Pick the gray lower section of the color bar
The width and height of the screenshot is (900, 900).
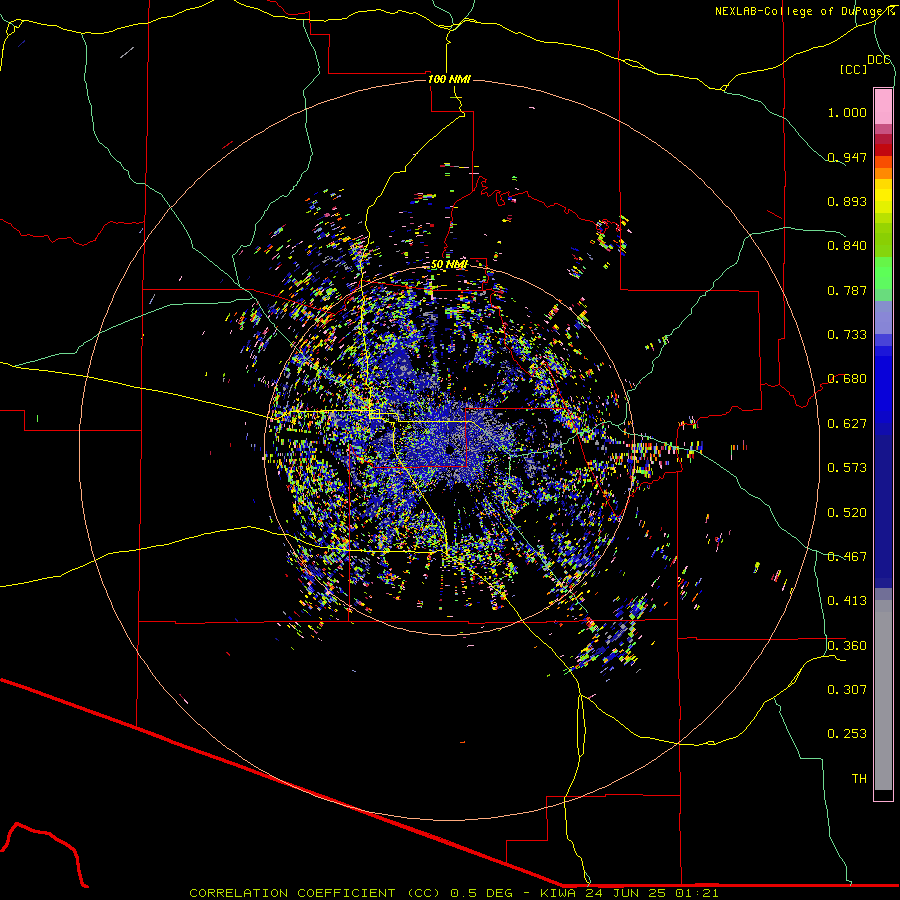pos(883,695)
